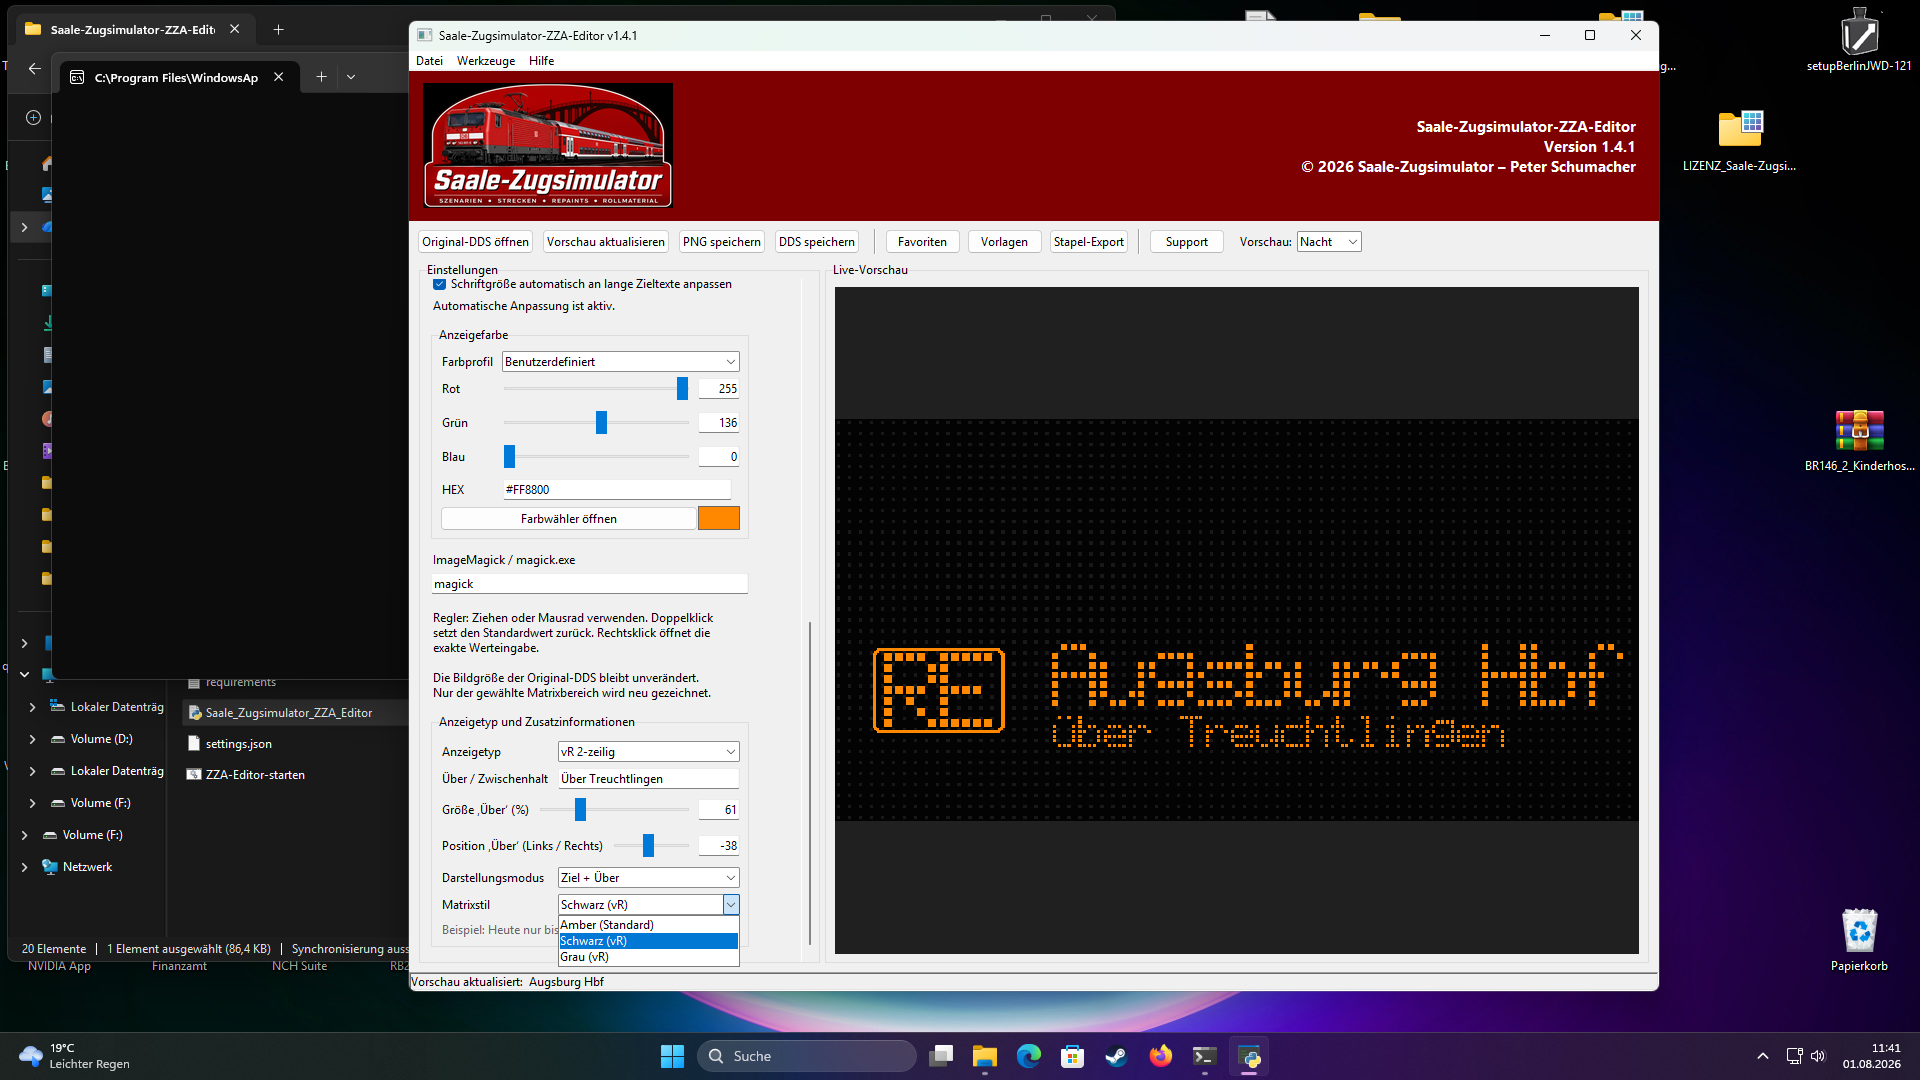Screen dimensions: 1920x1080
Task: Select Amber (Standard) matrix style
Action: (x=648, y=925)
